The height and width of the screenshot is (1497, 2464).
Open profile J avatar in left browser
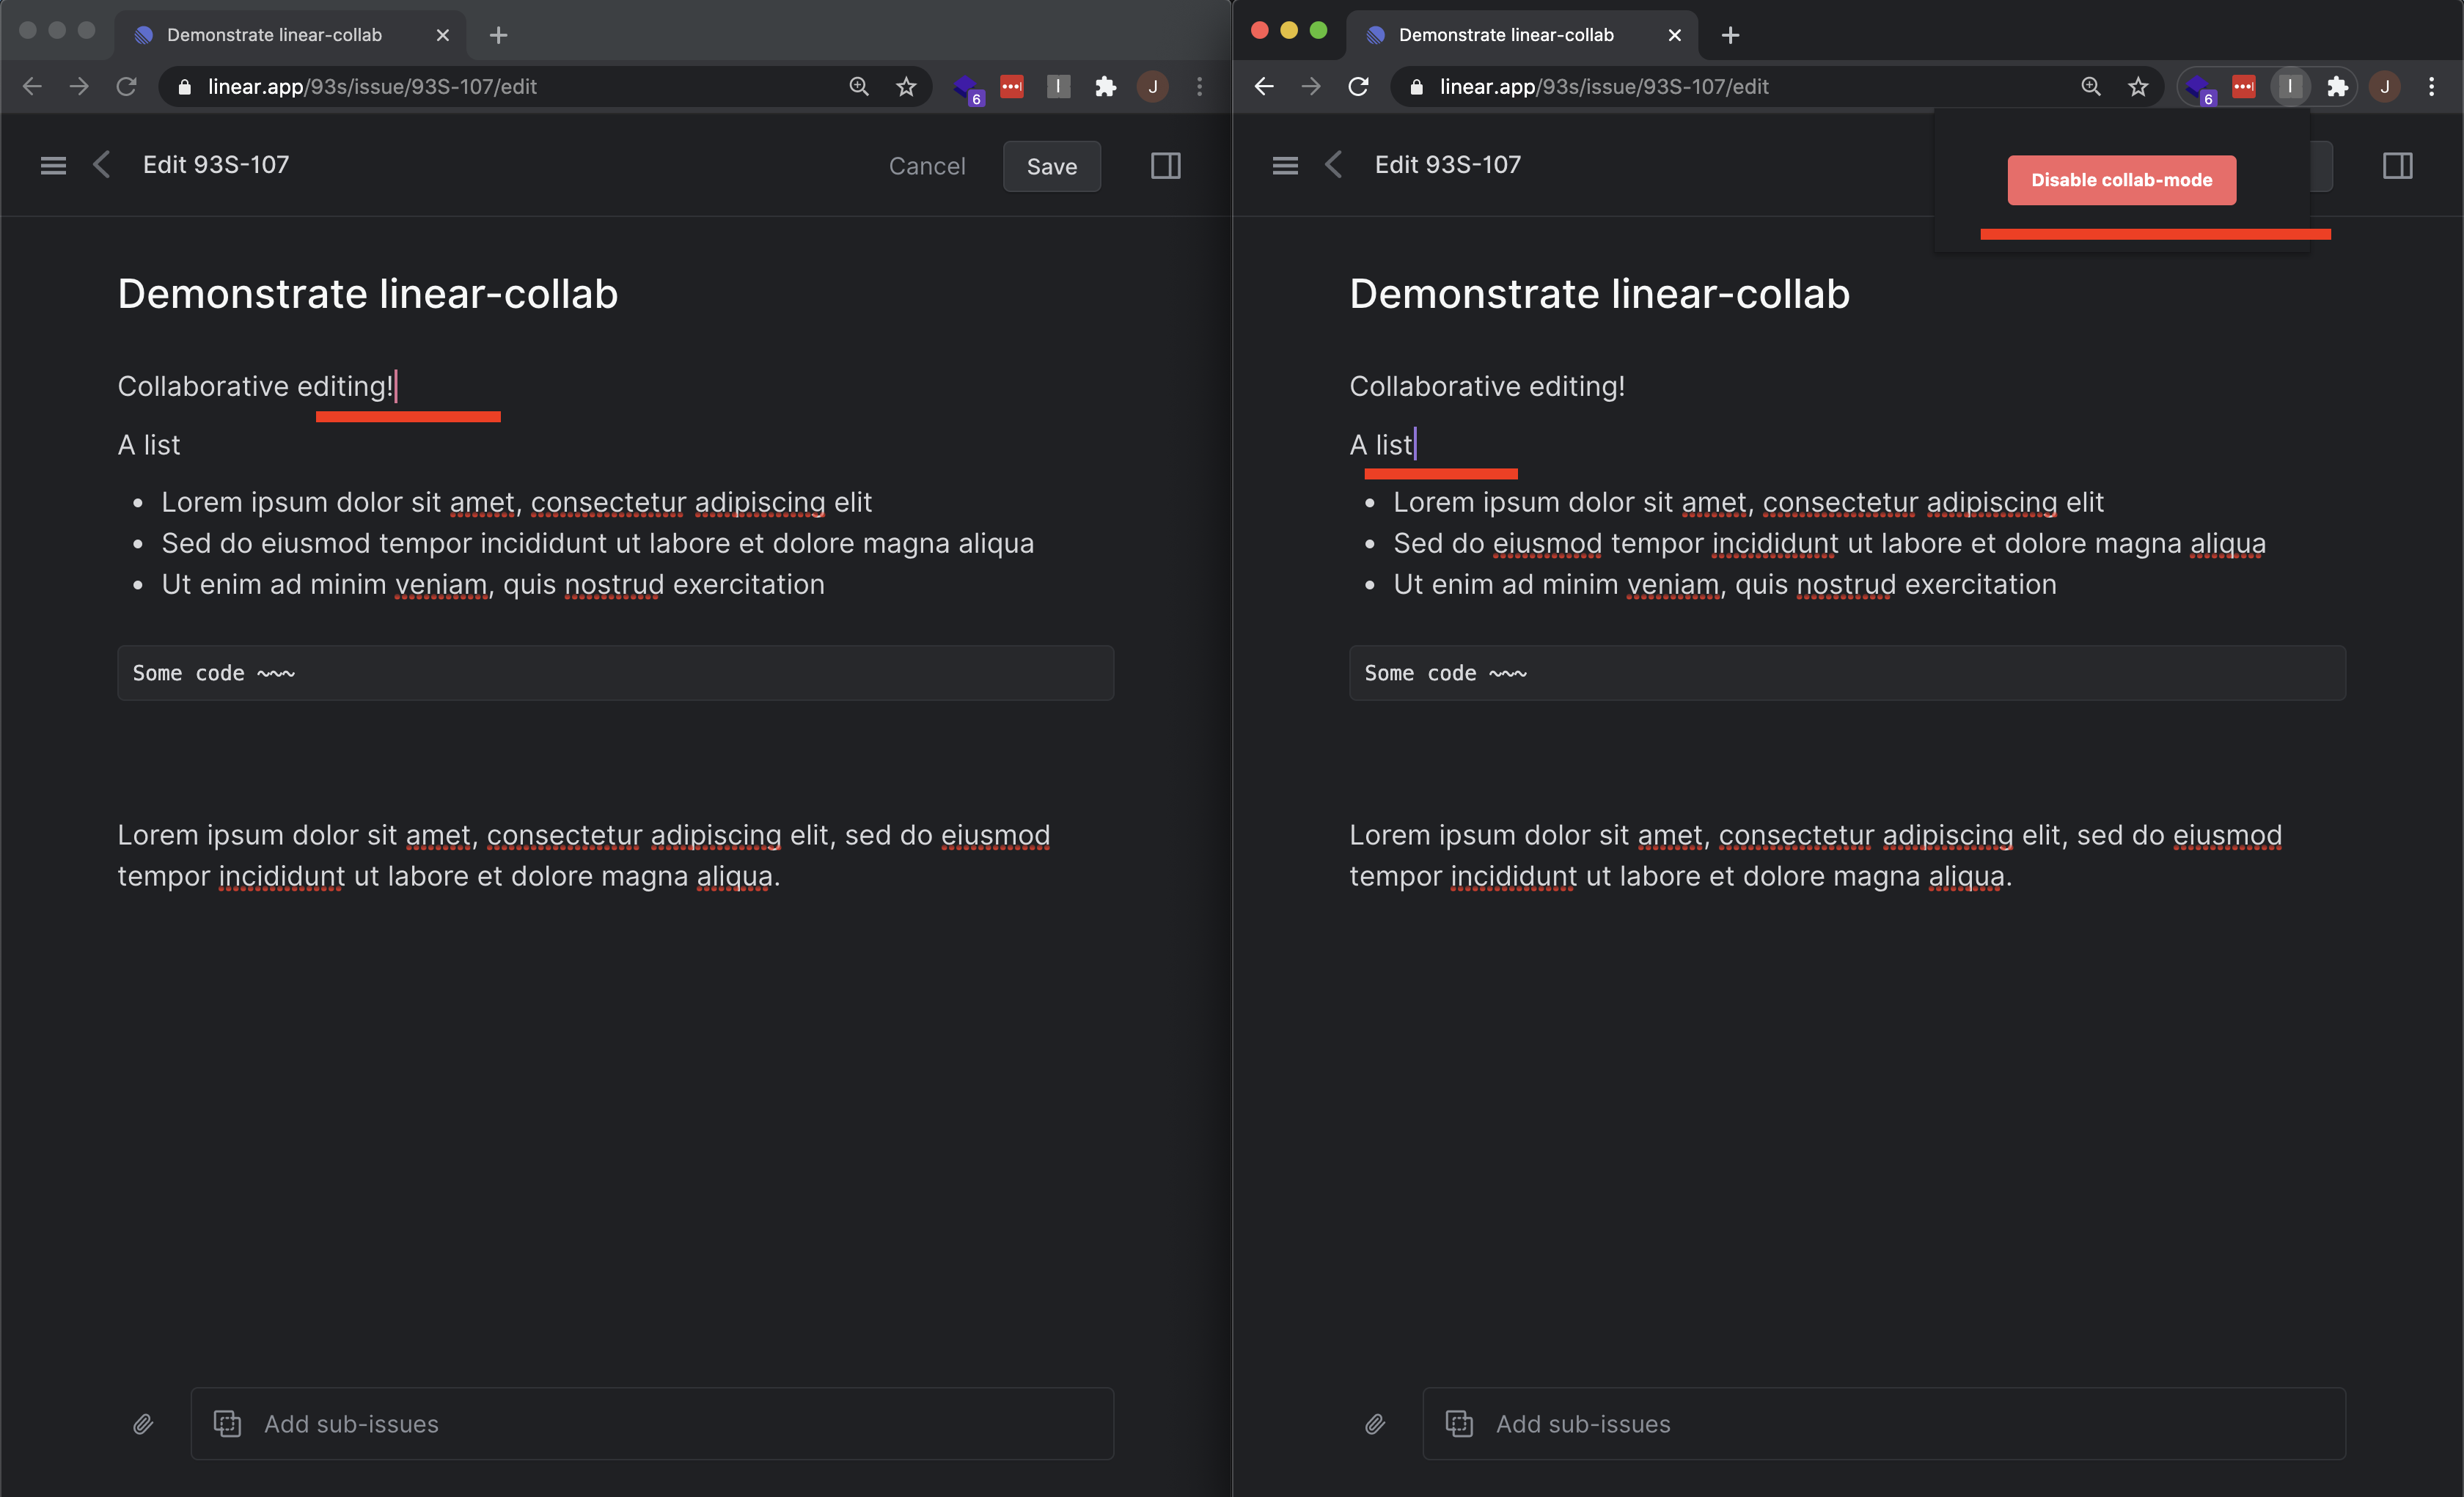(1152, 86)
